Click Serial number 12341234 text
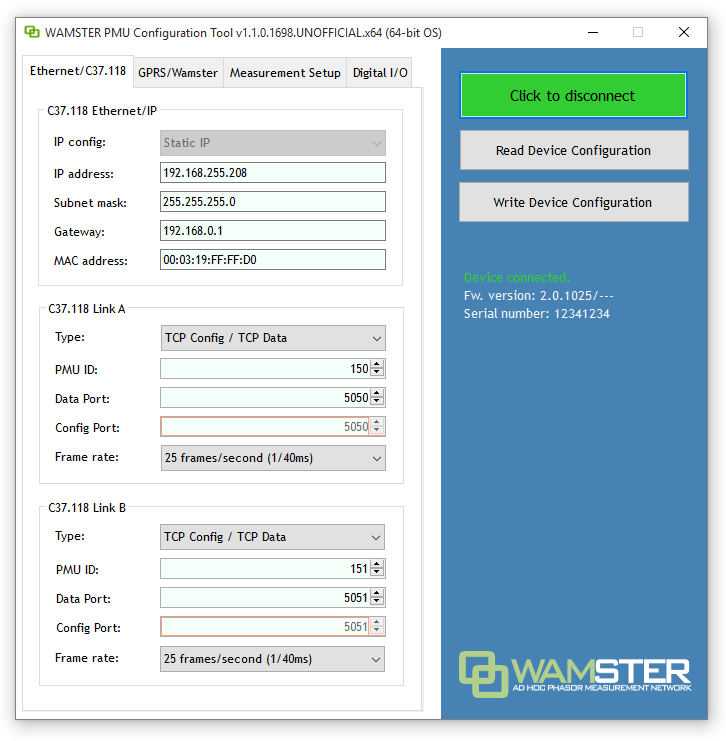Viewport: 726px width, 741px height. tap(536, 314)
